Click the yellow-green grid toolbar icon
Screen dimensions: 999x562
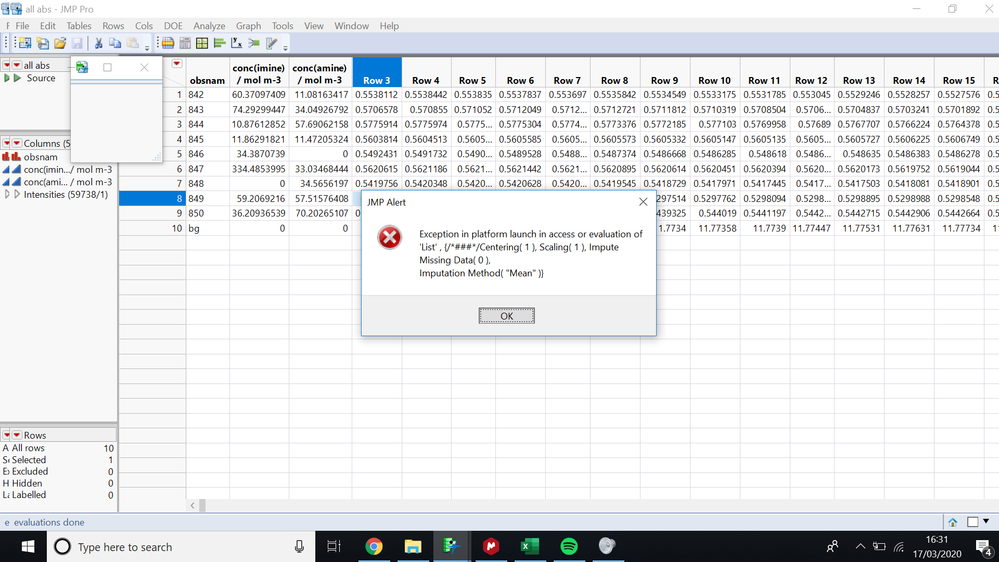click(x=202, y=43)
